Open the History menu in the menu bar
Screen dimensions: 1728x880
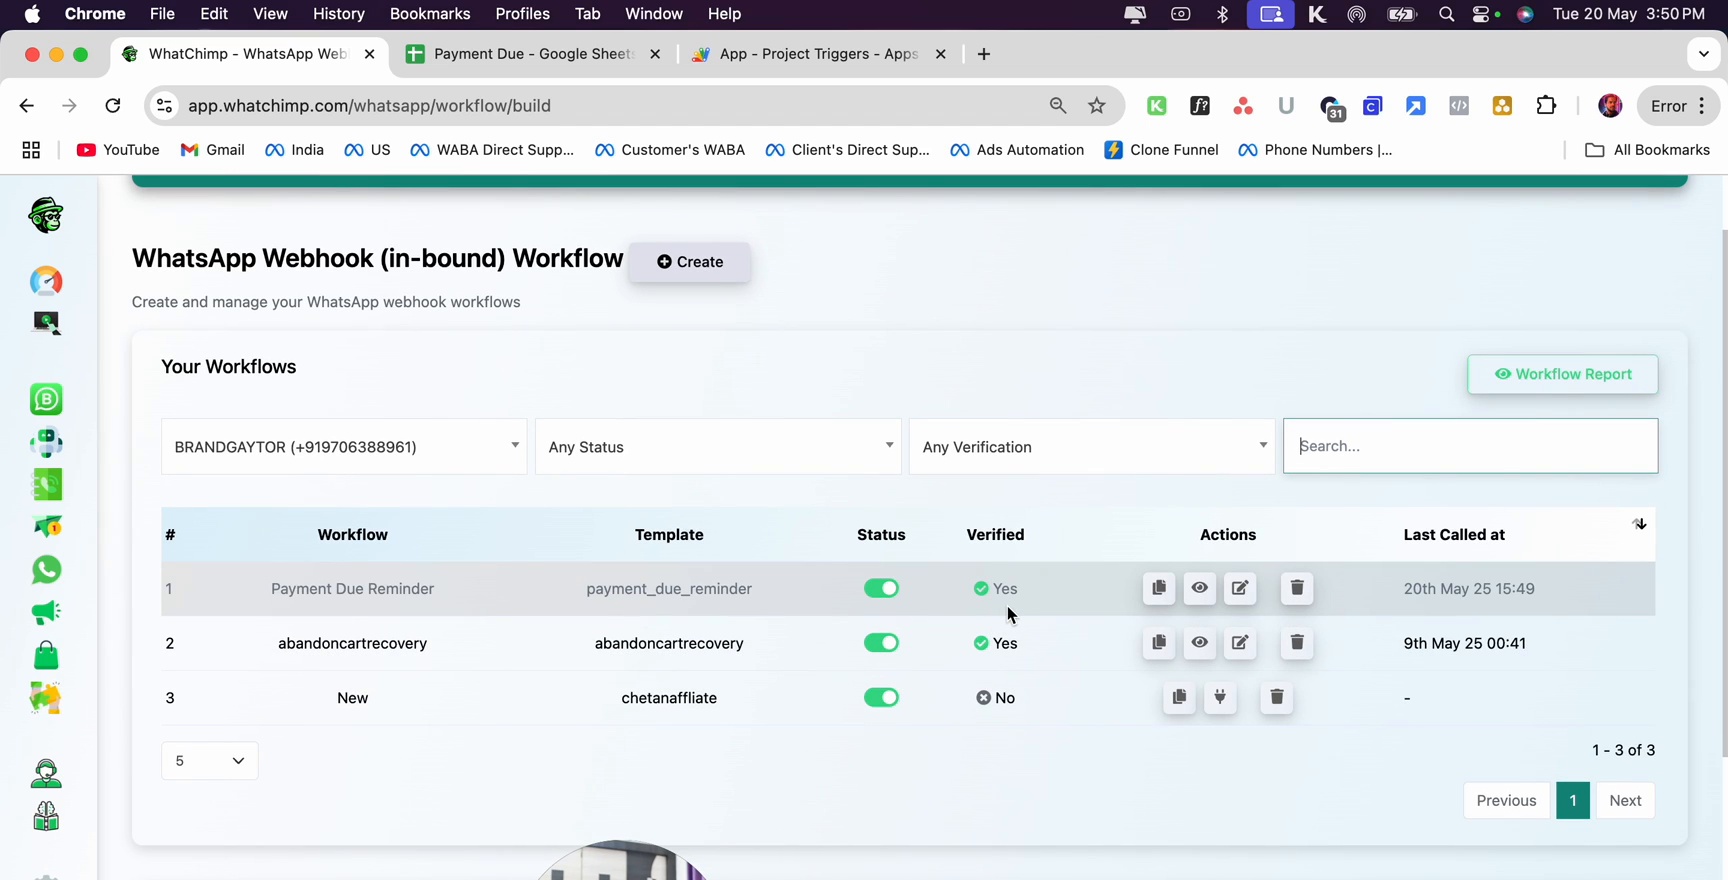pyautogui.click(x=338, y=14)
